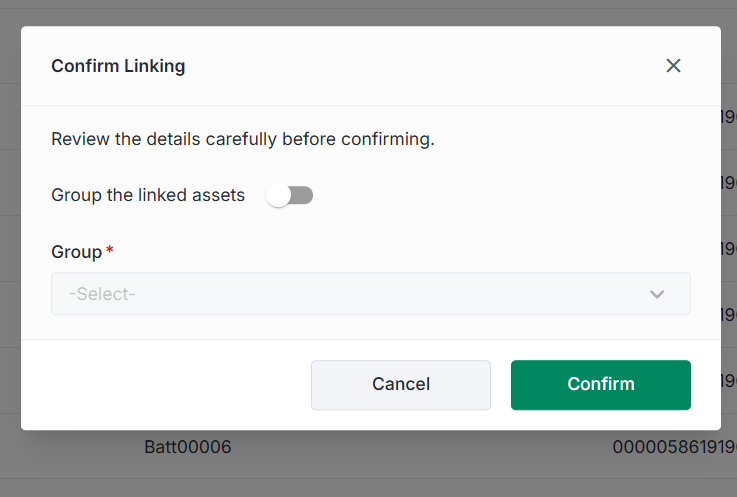This screenshot has height=497, width=737.
Task: Select the Batt00006 row behind the dialog
Action: coord(188,447)
